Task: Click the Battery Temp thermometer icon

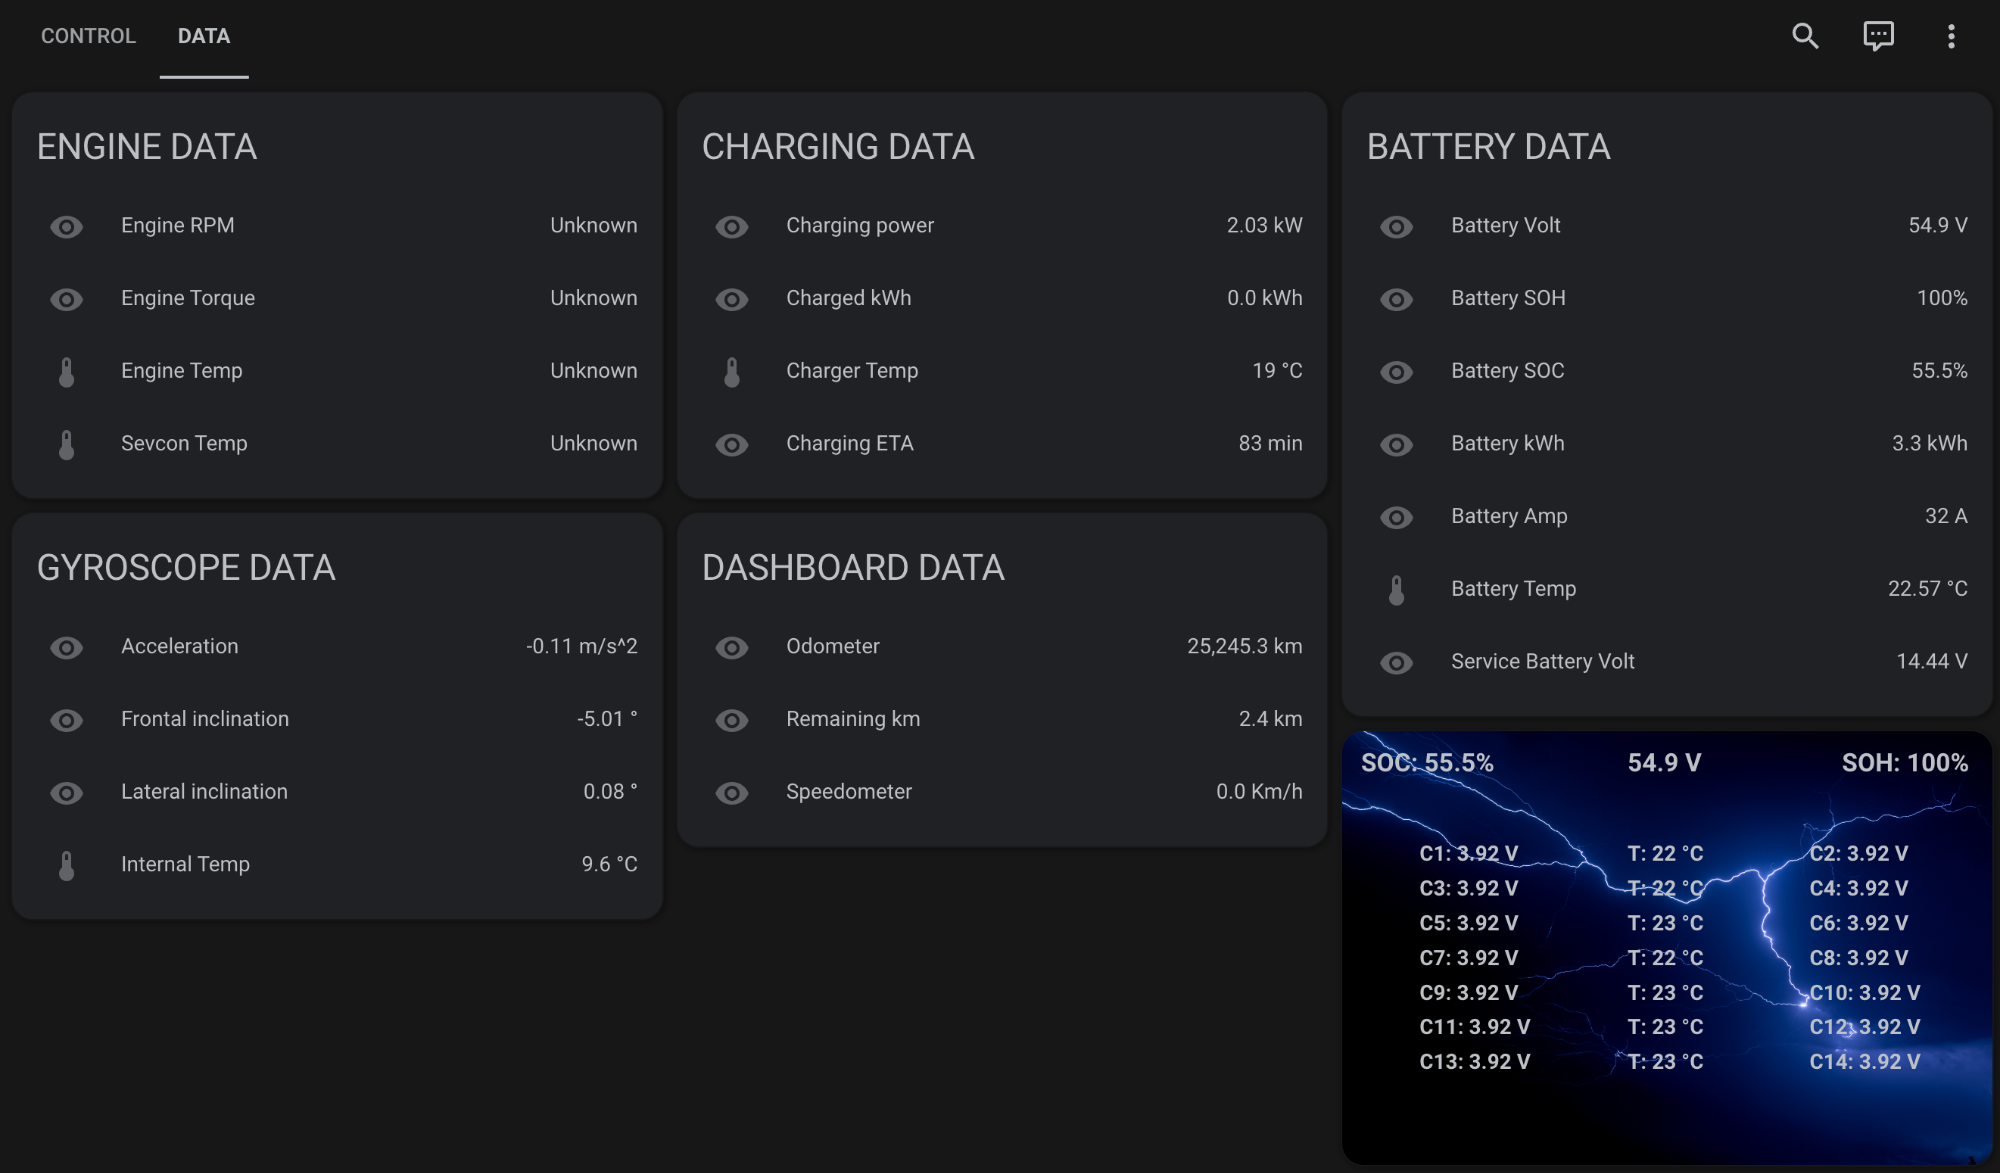Action: pyautogui.click(x=1397, y=590)
